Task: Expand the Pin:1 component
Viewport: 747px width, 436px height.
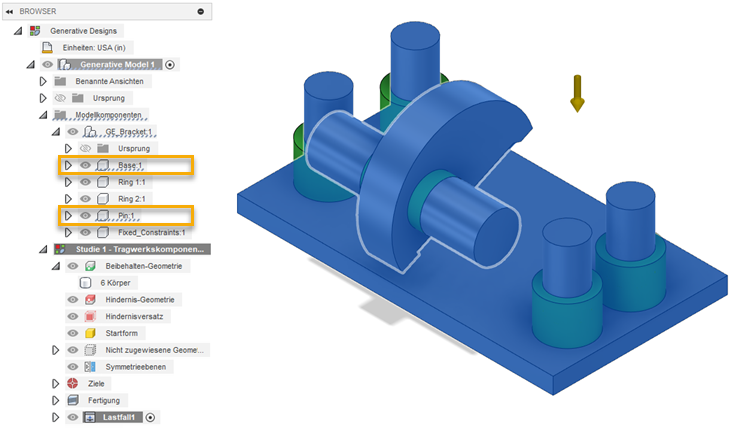Action: point(68,216)
